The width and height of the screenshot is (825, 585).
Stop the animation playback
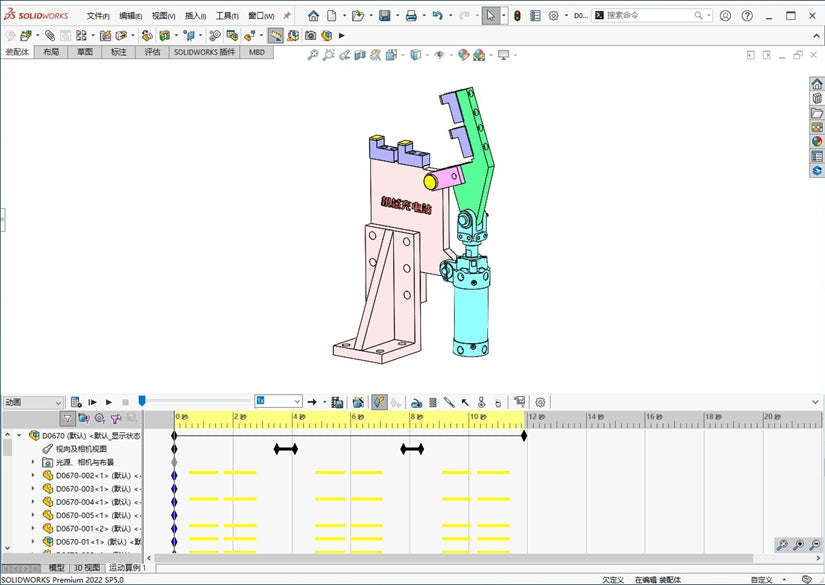click(x=125, y=402)
